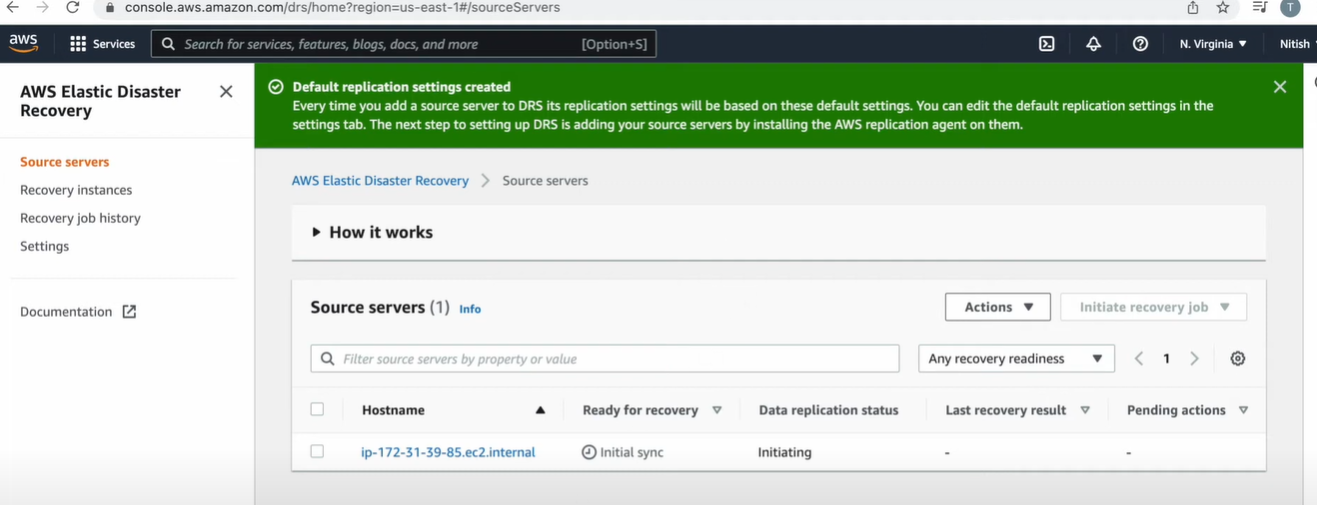
Task: Click the Initiating replication status cell
Action: pyautogui.click(x=785, y=452)
